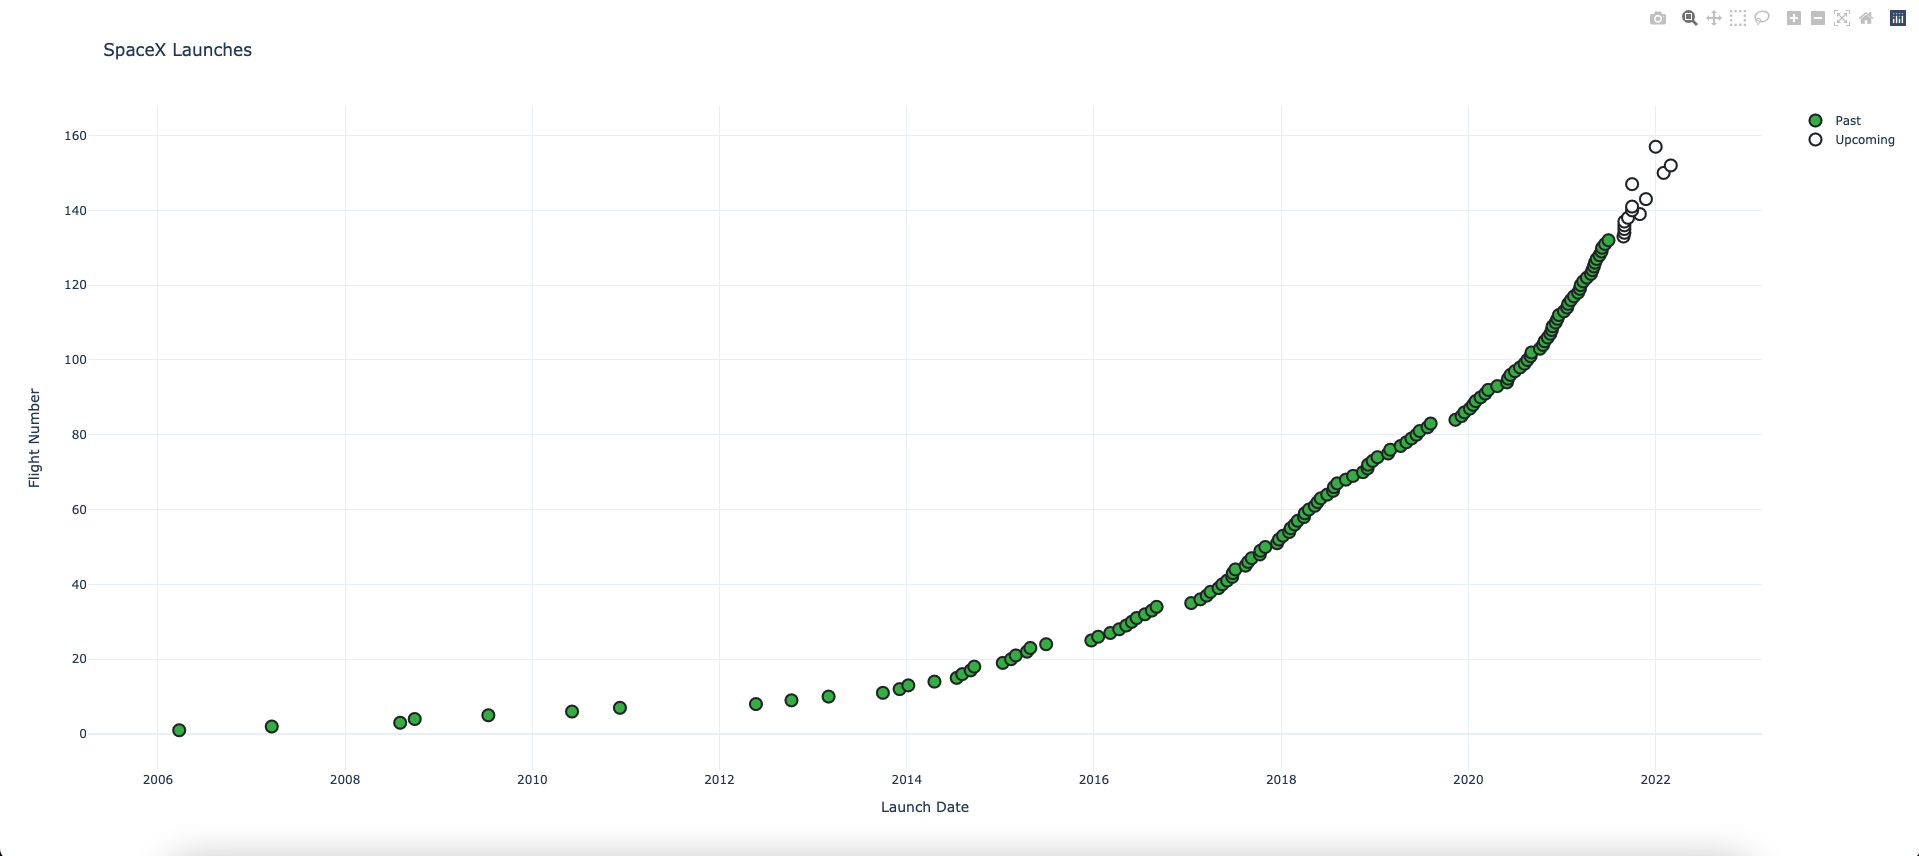Image resolution: width=1919 pixels, height=856 pixels.
Task: Click the 0 y-axis tick label
Action: coord(83,734)
